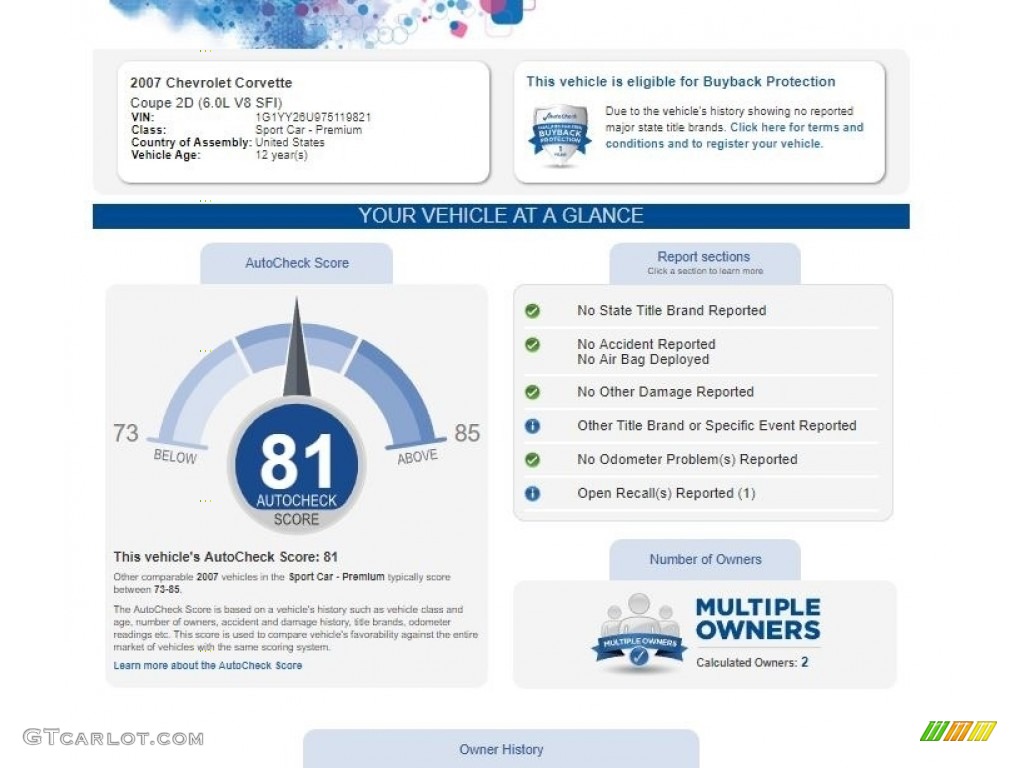The width and height of the screenshot is (1024, 768).
Task: Select the VIN number 1G1YY26U975119821
Action: point(313,118)
